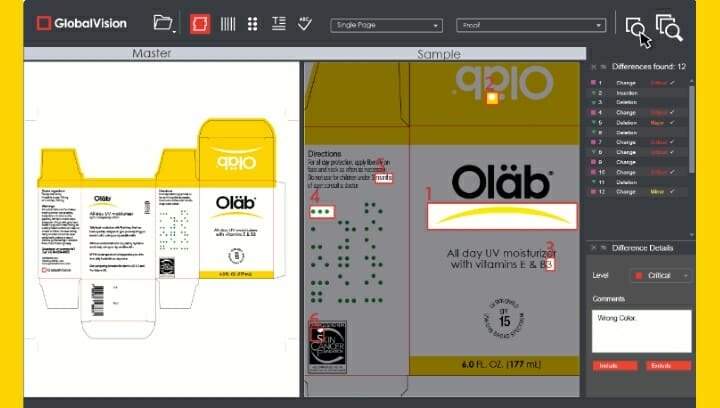This screenshot has height=408, width=720.
Task: Select difference marker 2 on inverted logo
Action: 492,98
